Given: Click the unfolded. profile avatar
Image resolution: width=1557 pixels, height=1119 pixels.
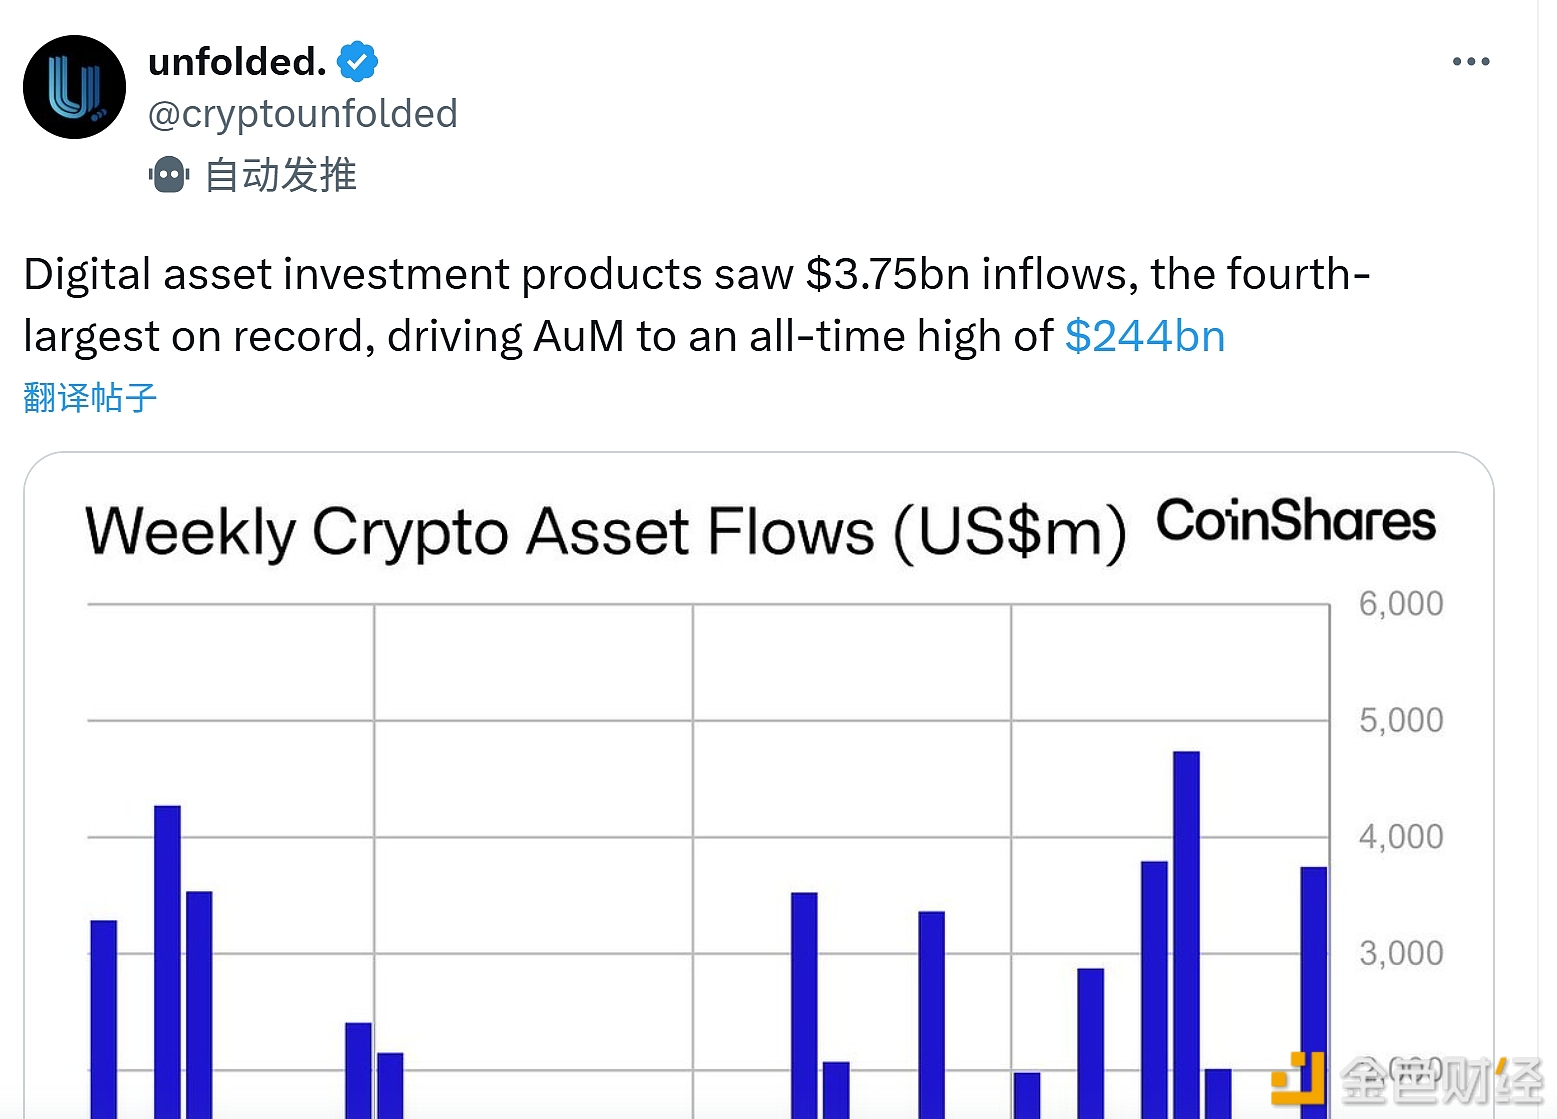Looking at the screenshot, I should pyautogui.click(x=74, y=87).
